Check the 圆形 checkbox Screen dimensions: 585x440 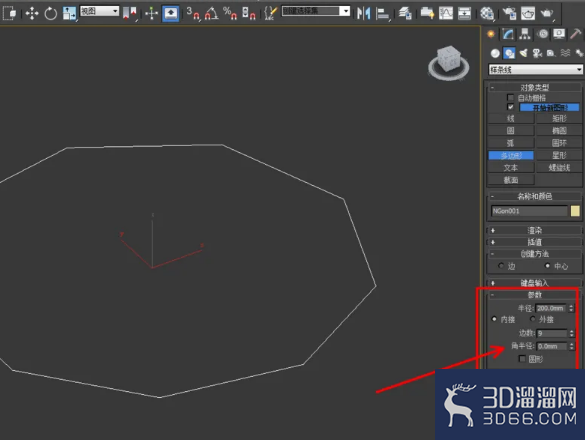522,359
